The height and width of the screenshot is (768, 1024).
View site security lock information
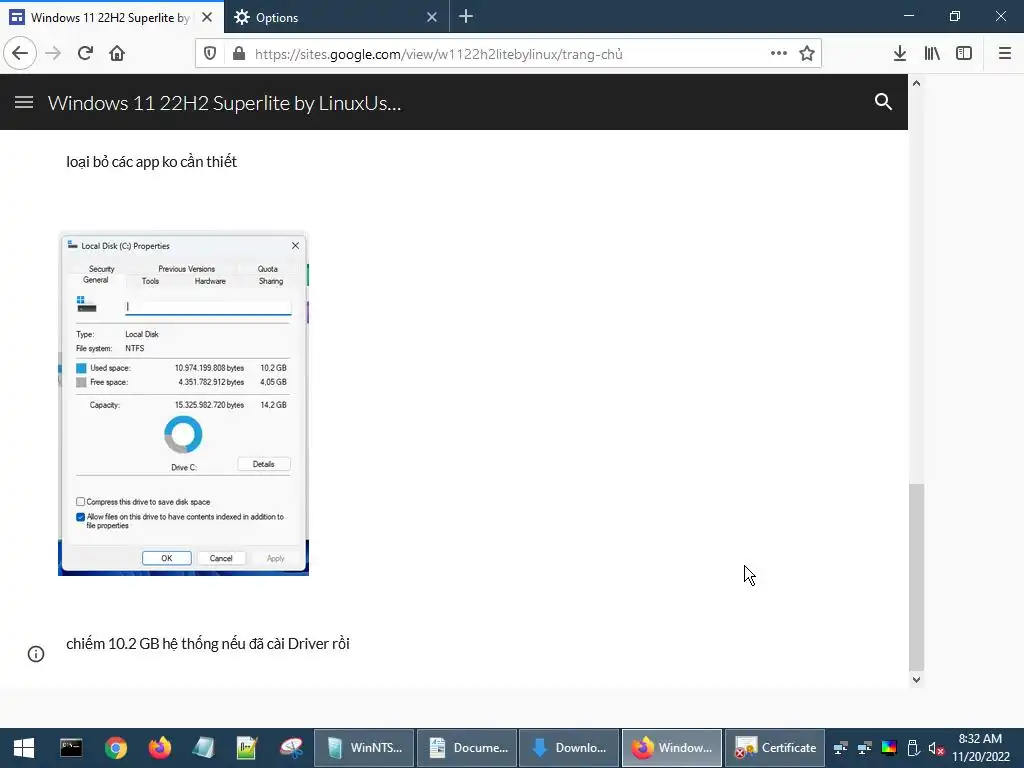[239, 54]
